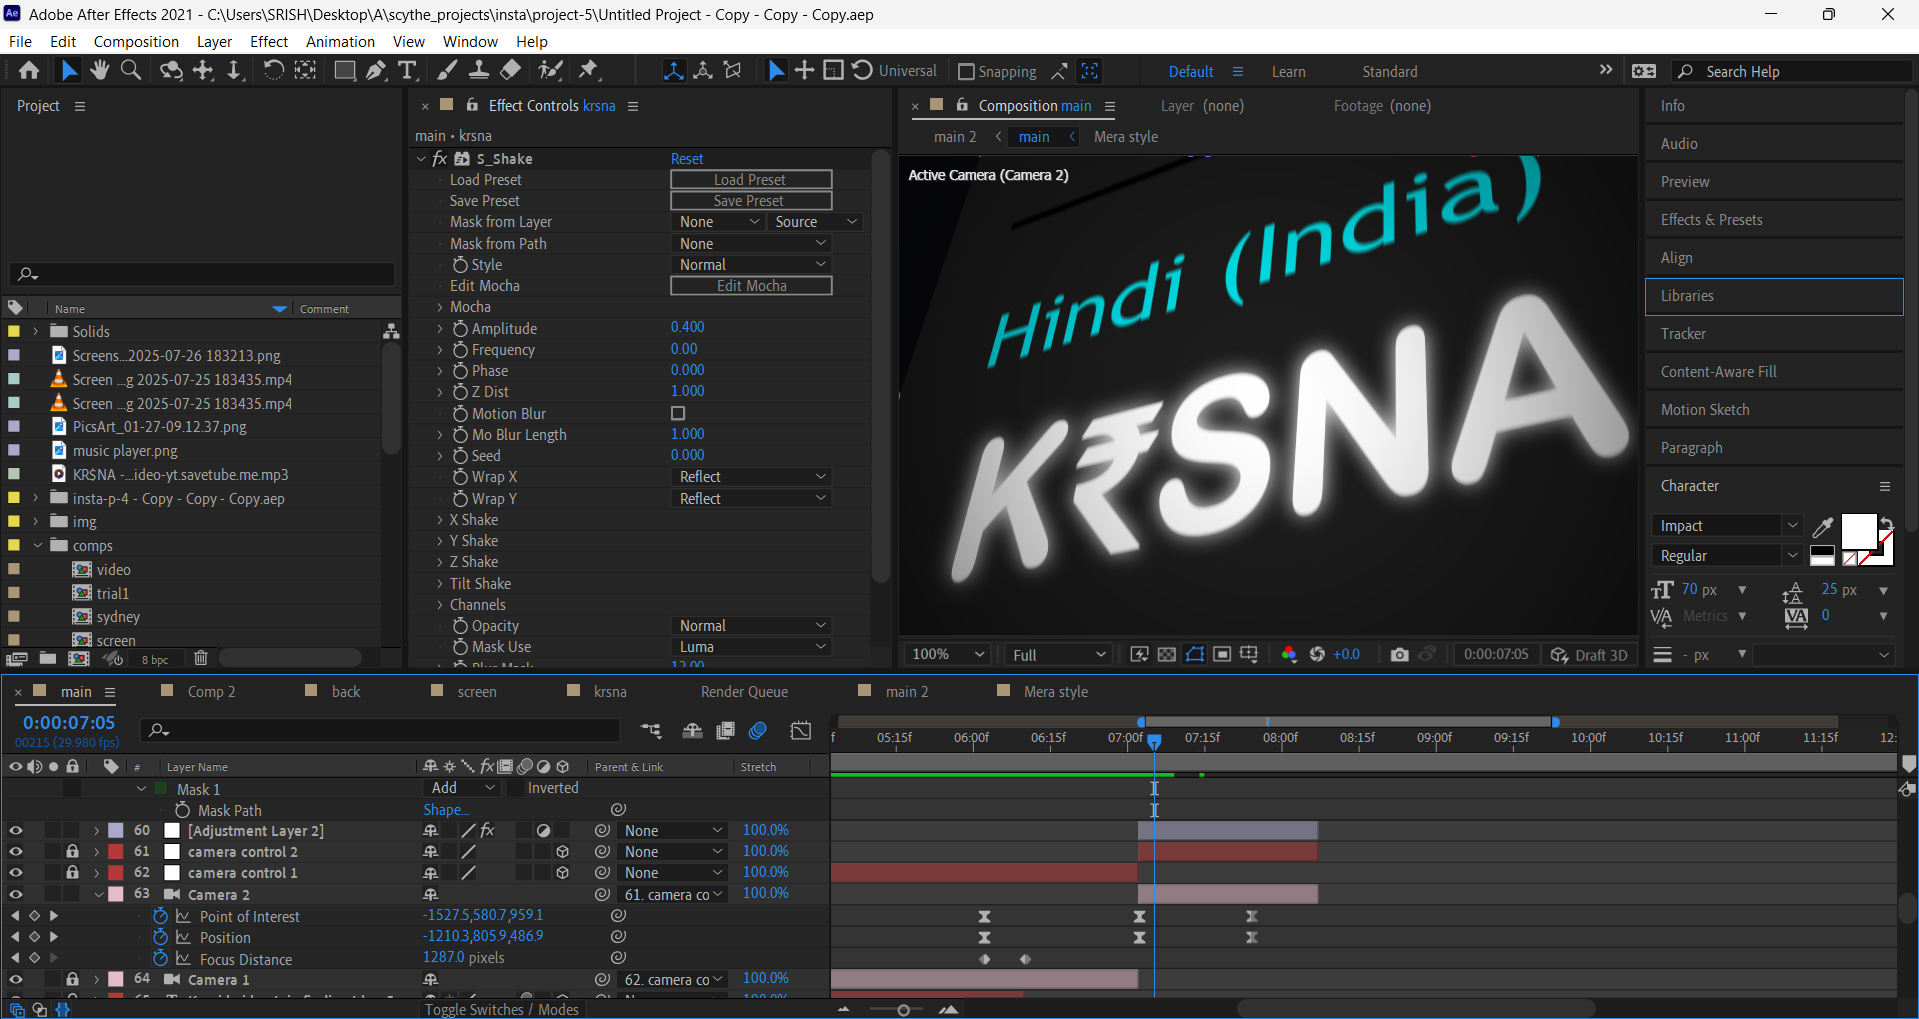Image resolution: width=1919 pixels, height=1019 pixels.
Task: Click the Position stopwatch of Camera 2
Action: [160, 937]
